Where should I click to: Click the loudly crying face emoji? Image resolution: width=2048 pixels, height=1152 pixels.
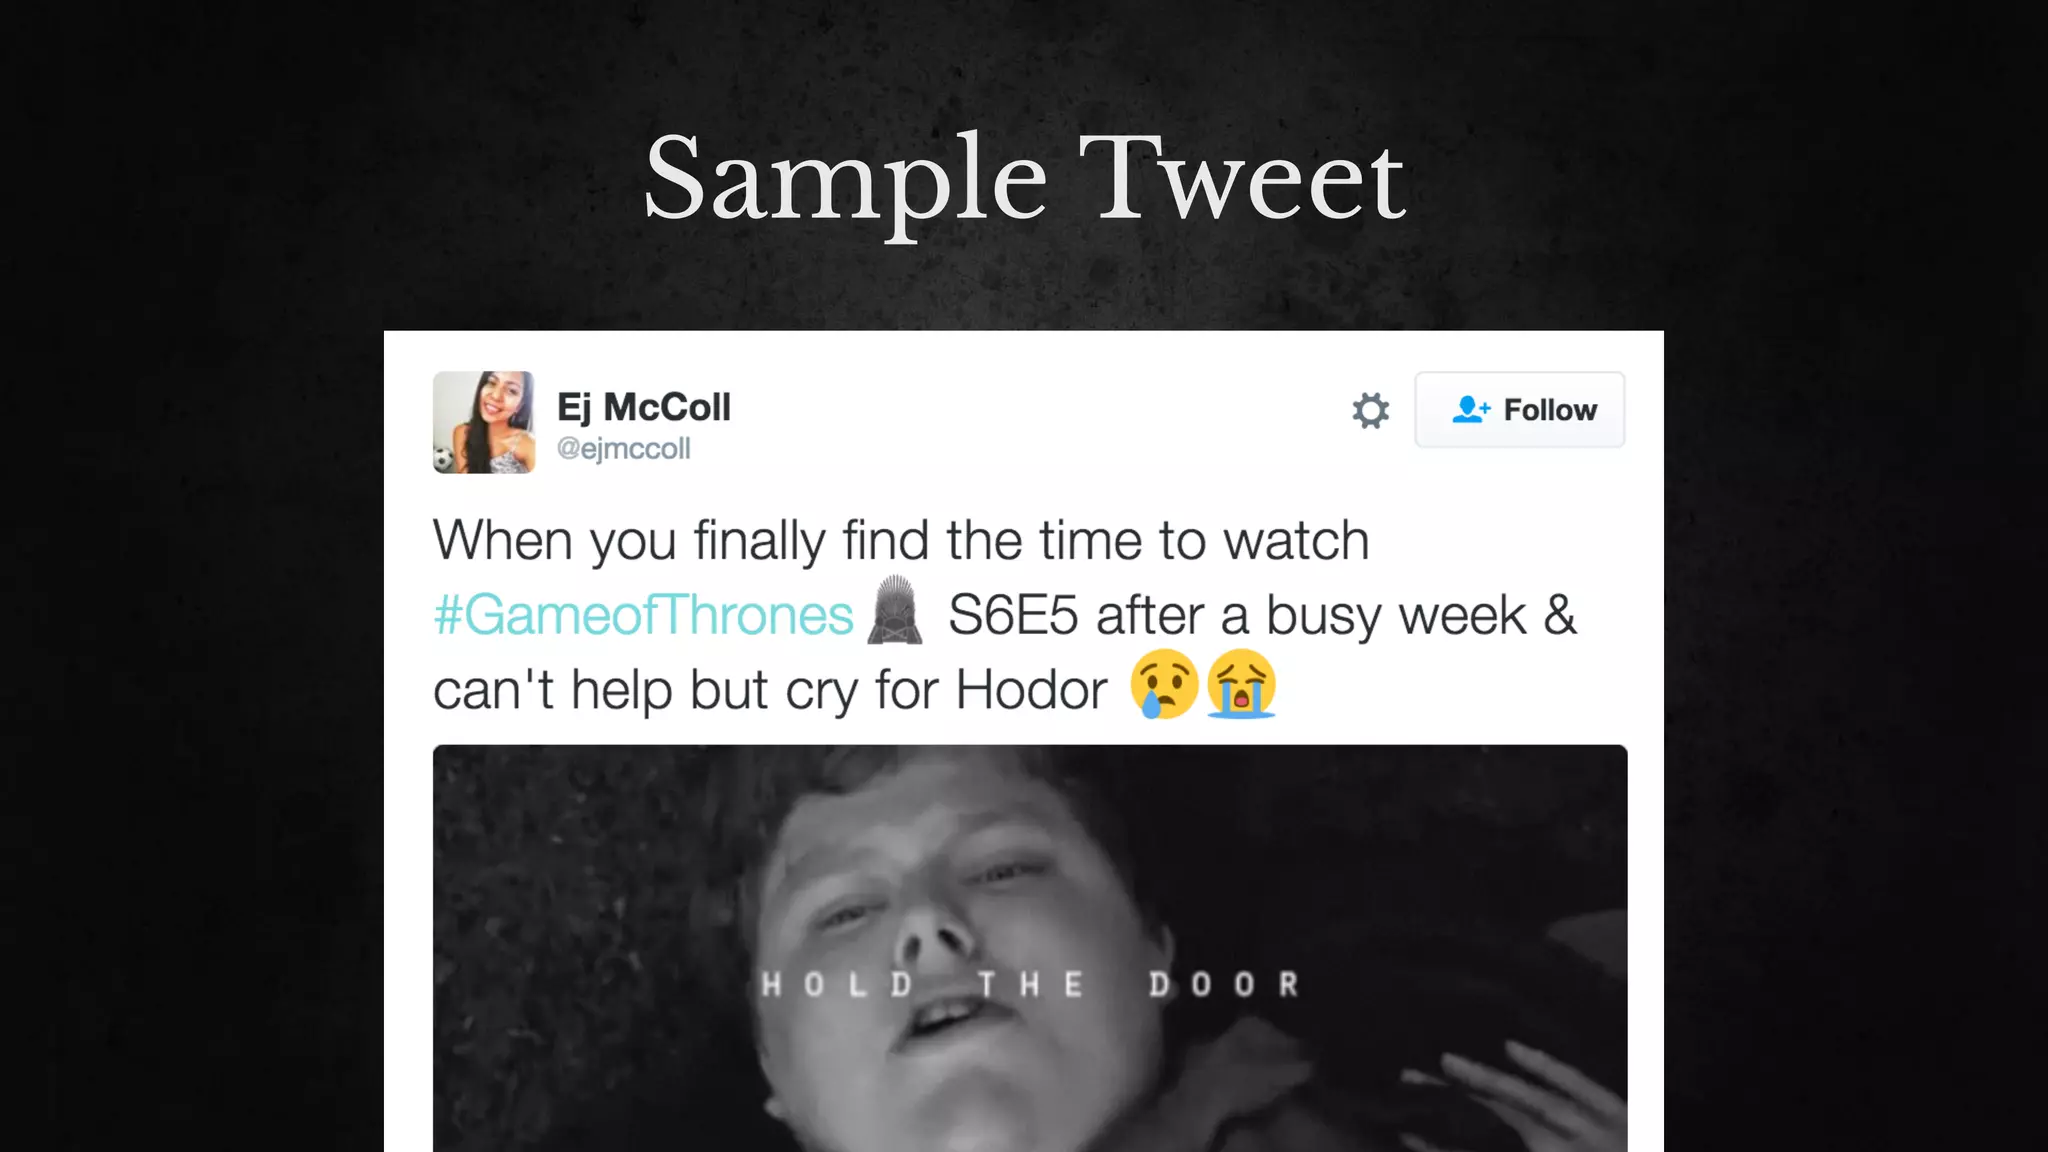(x=1241, y=685)
